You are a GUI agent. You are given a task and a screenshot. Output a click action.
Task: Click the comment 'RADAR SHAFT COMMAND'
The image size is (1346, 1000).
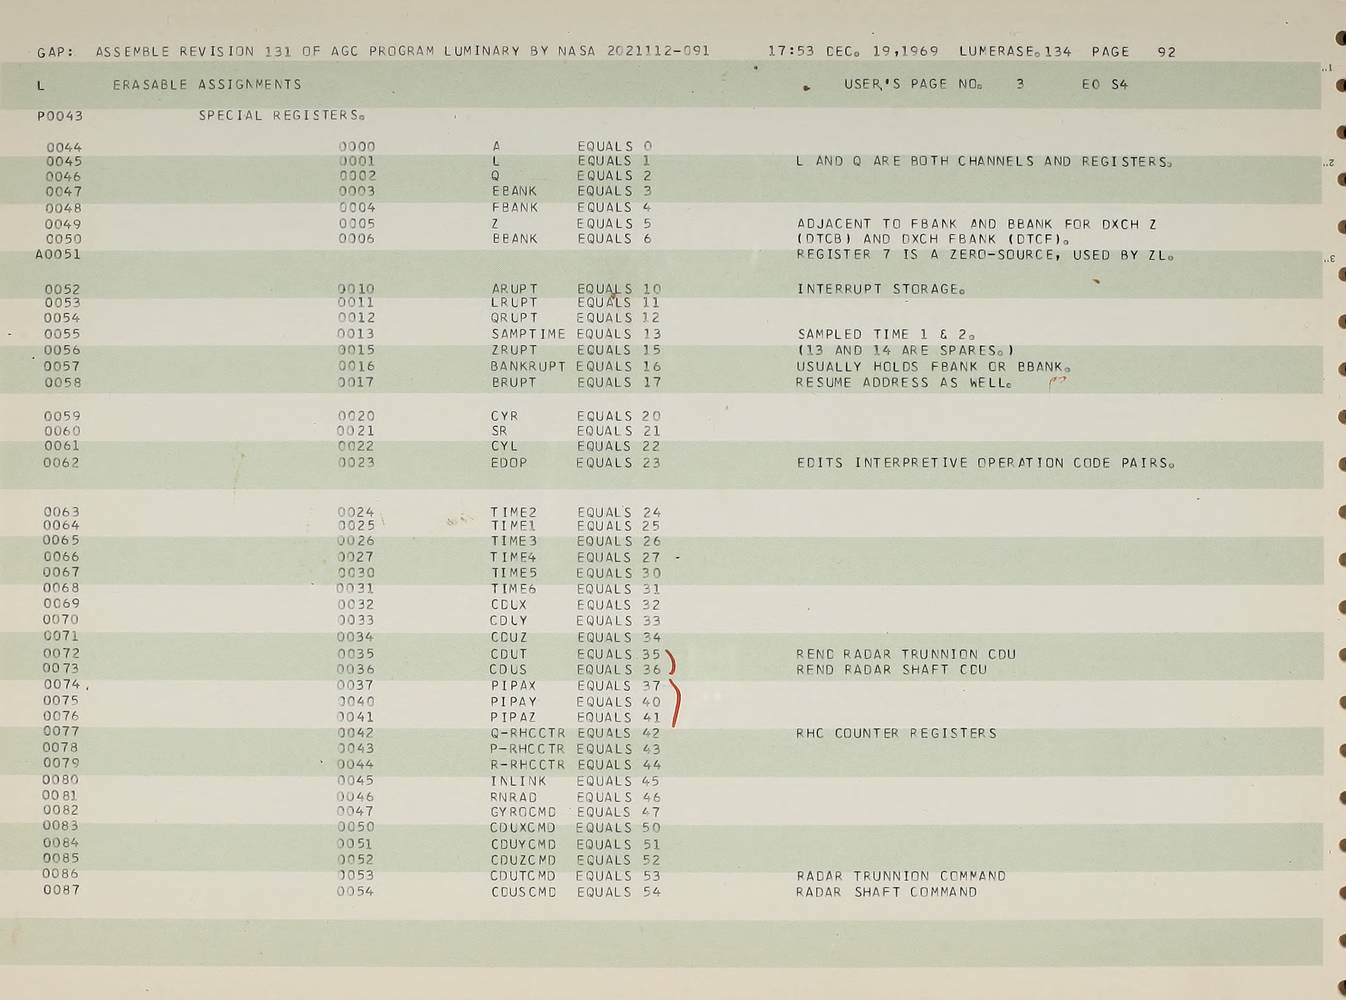[887, 892]
